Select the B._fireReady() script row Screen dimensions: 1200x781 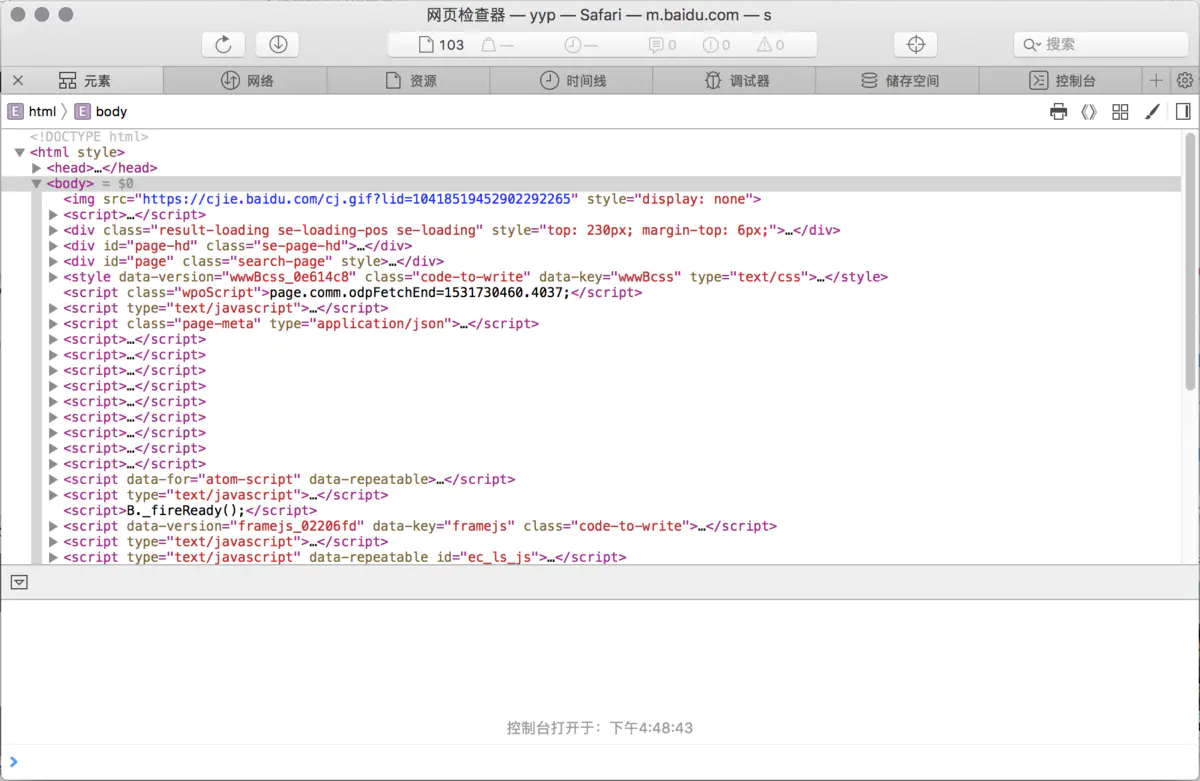(x=189, y=510)
